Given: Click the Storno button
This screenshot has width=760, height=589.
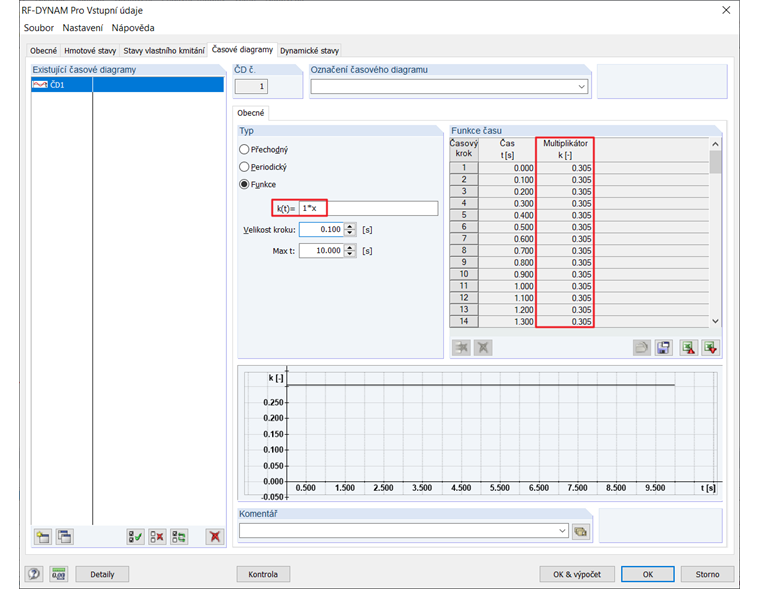Looking at the screenshot, I should (x=707, y=574).
